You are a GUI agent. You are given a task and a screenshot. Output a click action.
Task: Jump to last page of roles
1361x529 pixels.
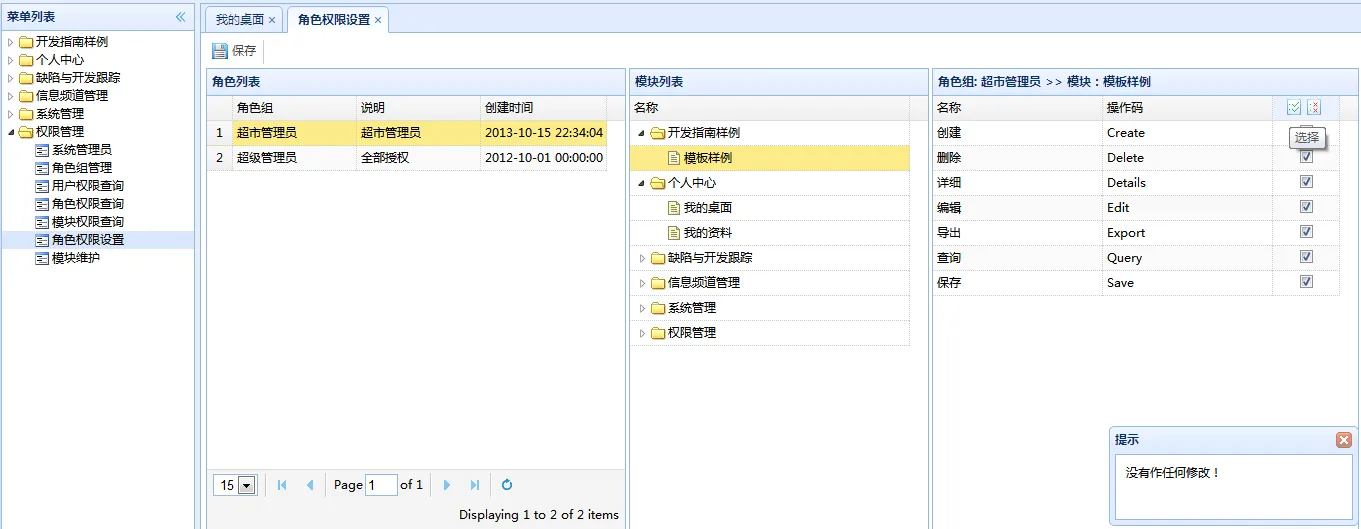tap(475, 485)
